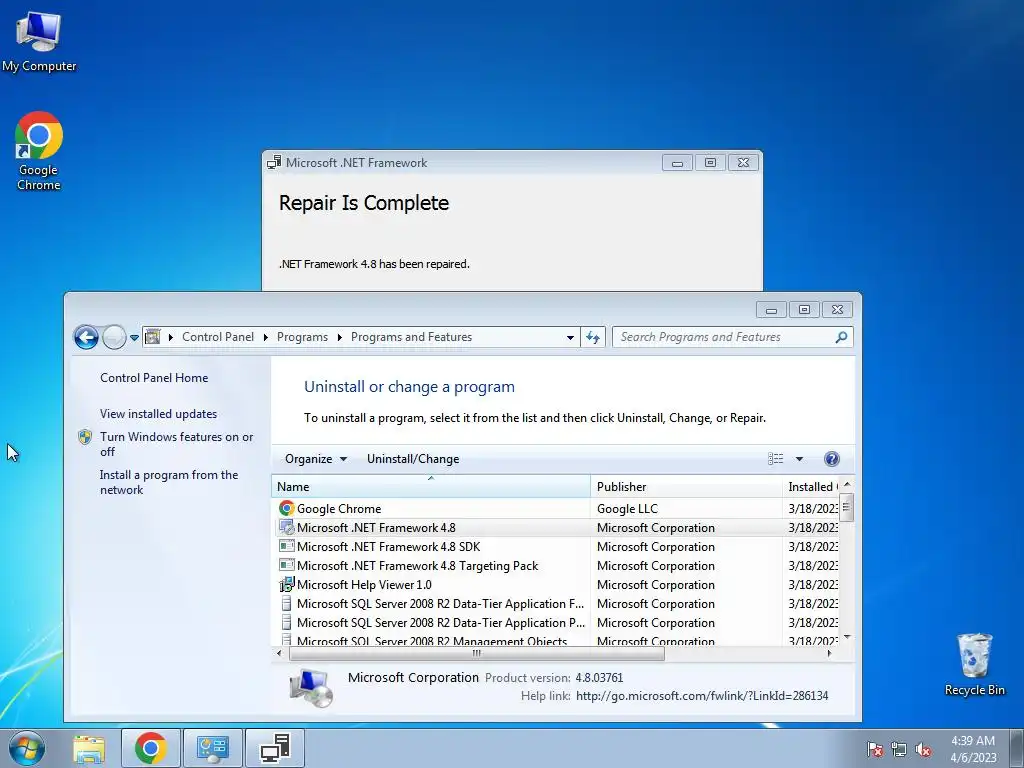Click Control Panel breadcrumb
The image size is (1024, 768).
click(217, 337)
